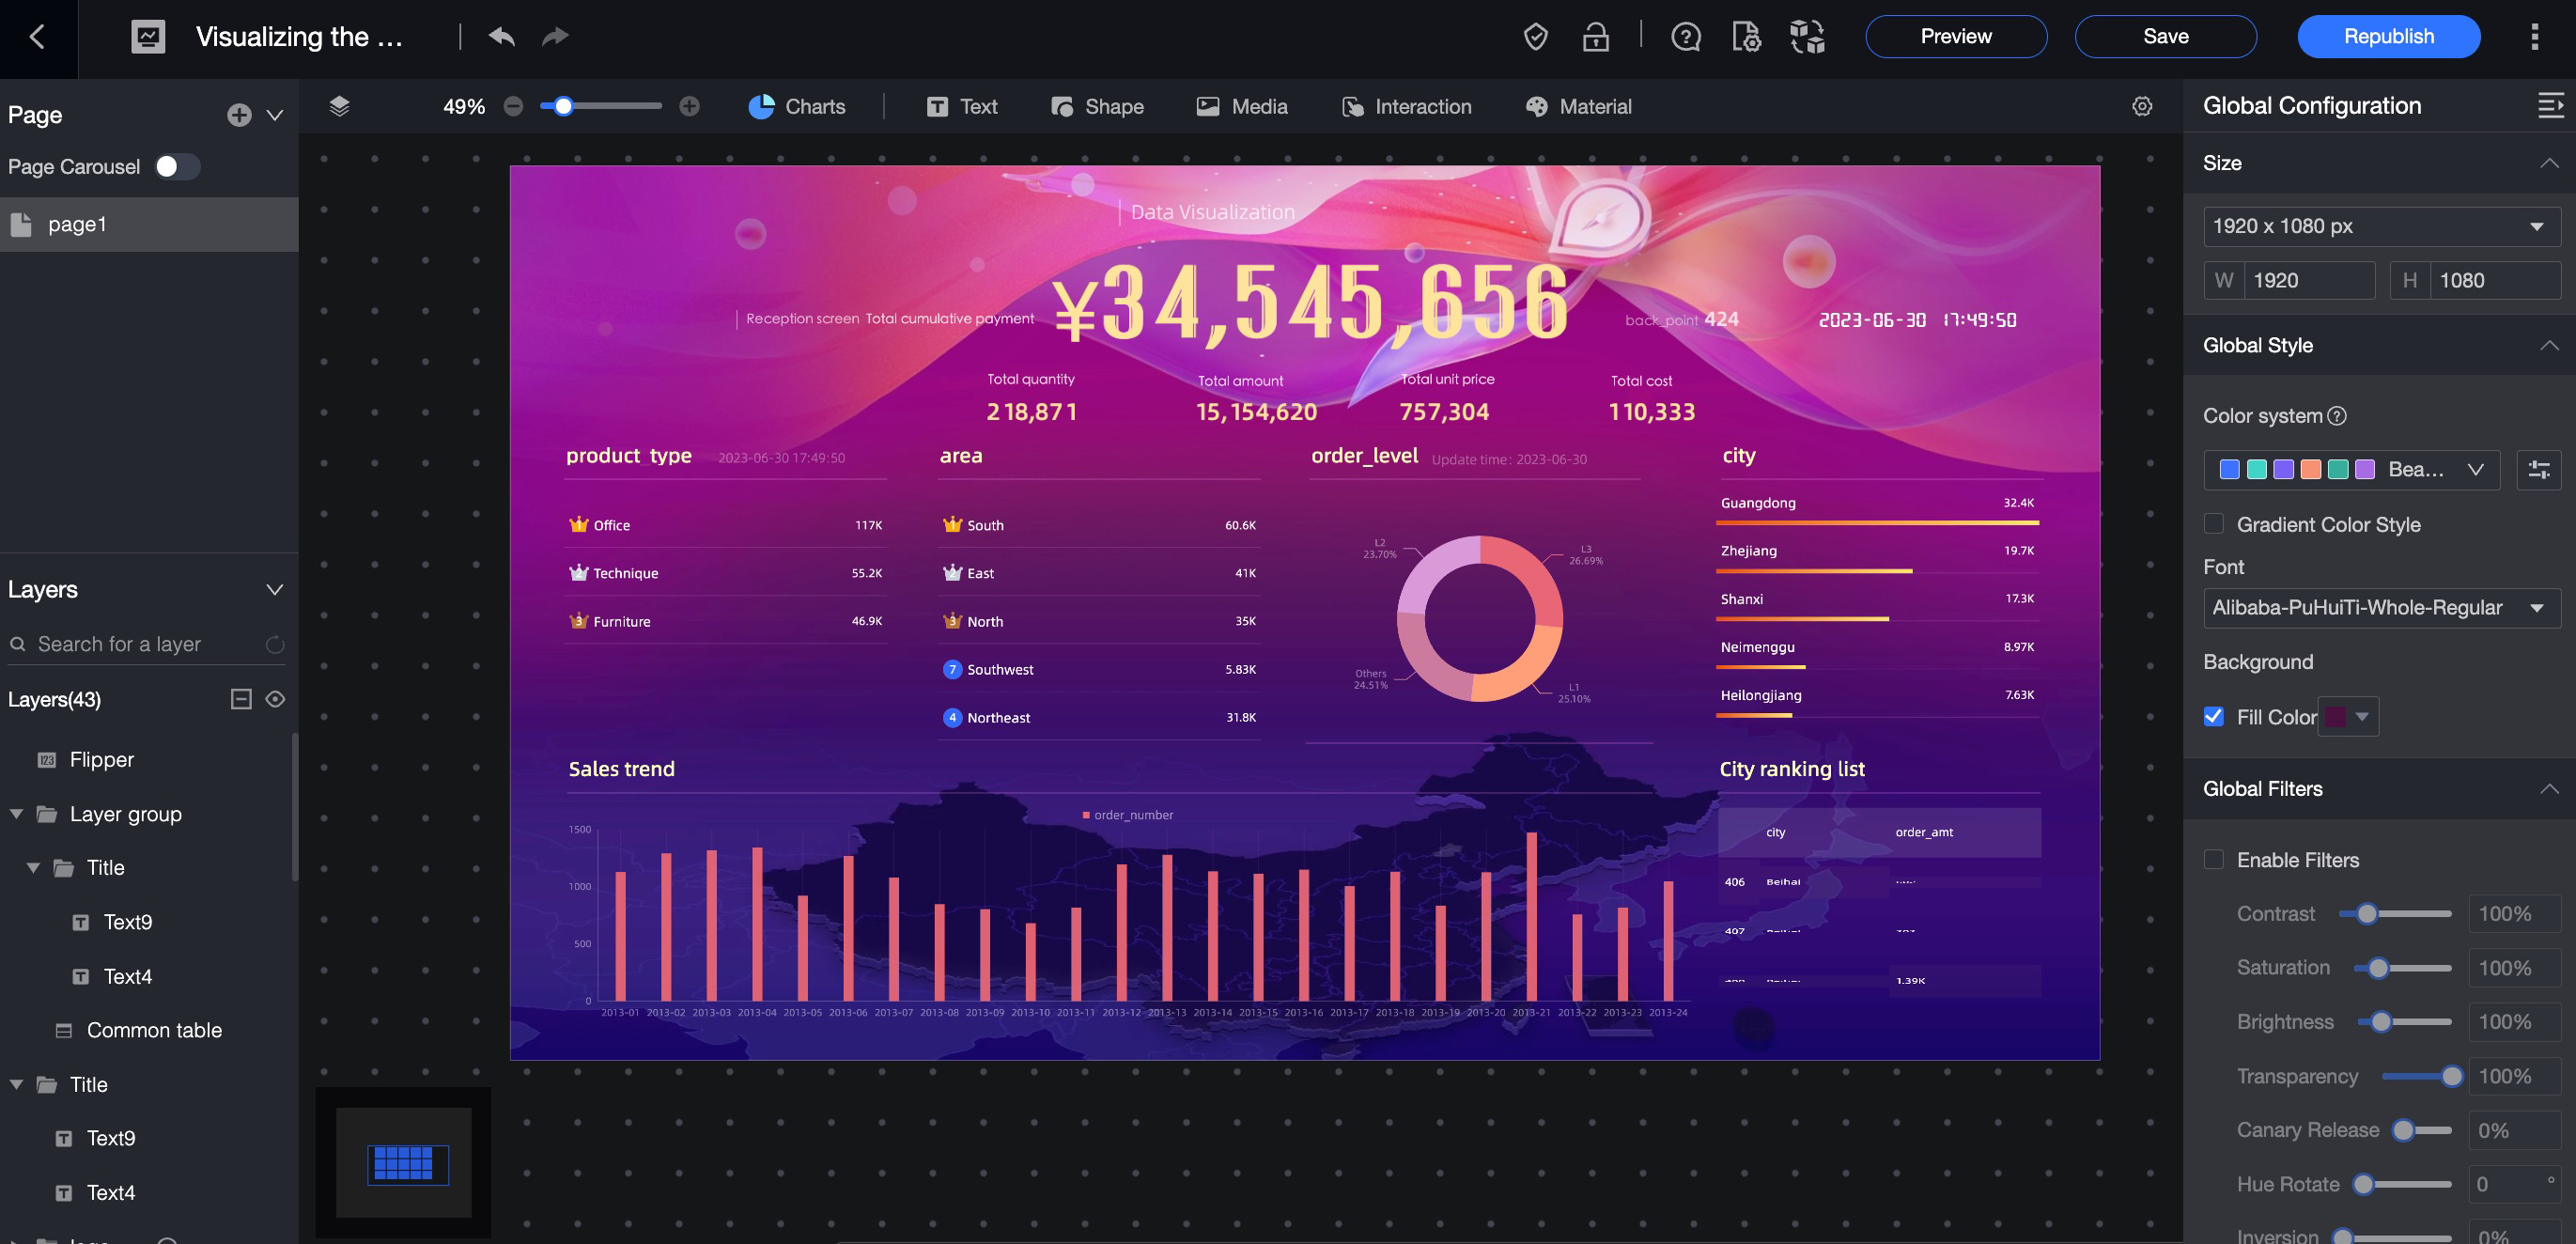Image resolution: width=2576 pixels, height=1244 pixels.
Task: Click the Preview button
Action: point(1955,37)
